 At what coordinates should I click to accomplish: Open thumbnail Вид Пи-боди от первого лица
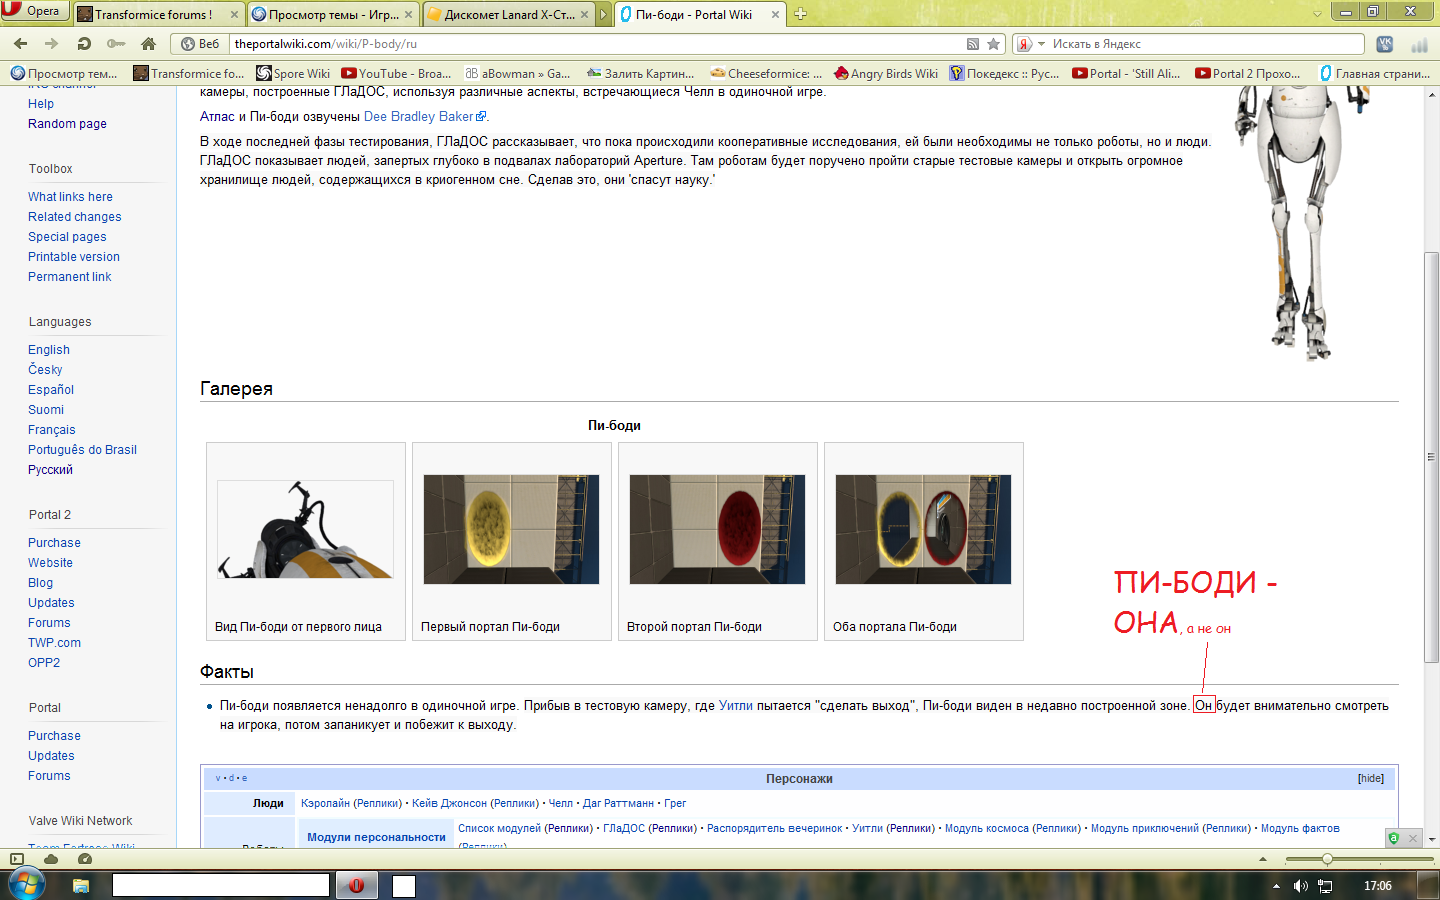click(305, 529)
